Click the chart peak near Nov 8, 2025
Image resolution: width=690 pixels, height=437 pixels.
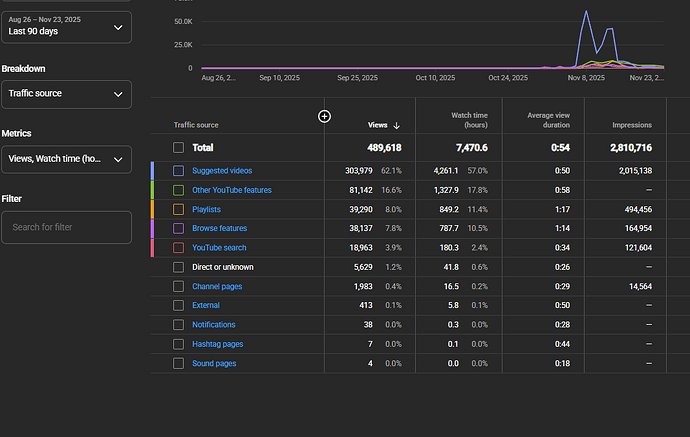584,16
